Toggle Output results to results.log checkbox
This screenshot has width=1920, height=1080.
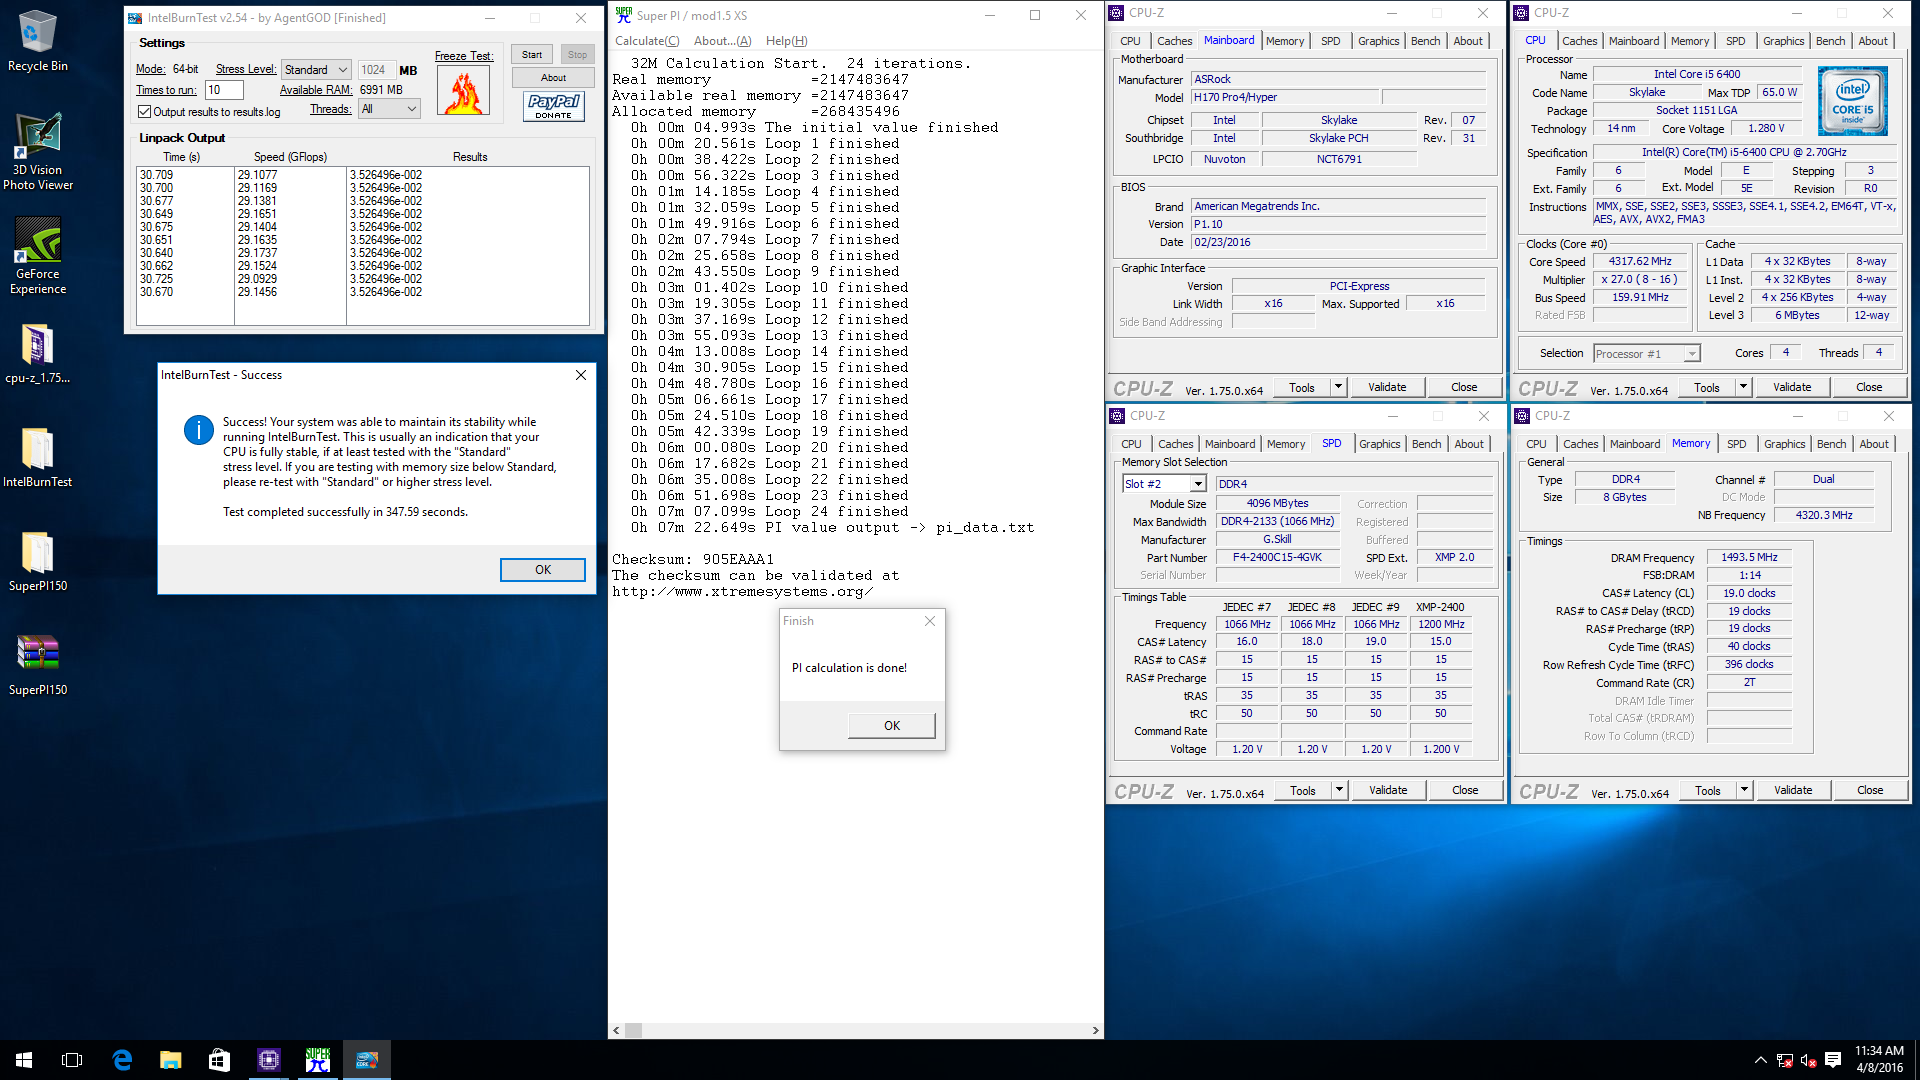(144, 111)
